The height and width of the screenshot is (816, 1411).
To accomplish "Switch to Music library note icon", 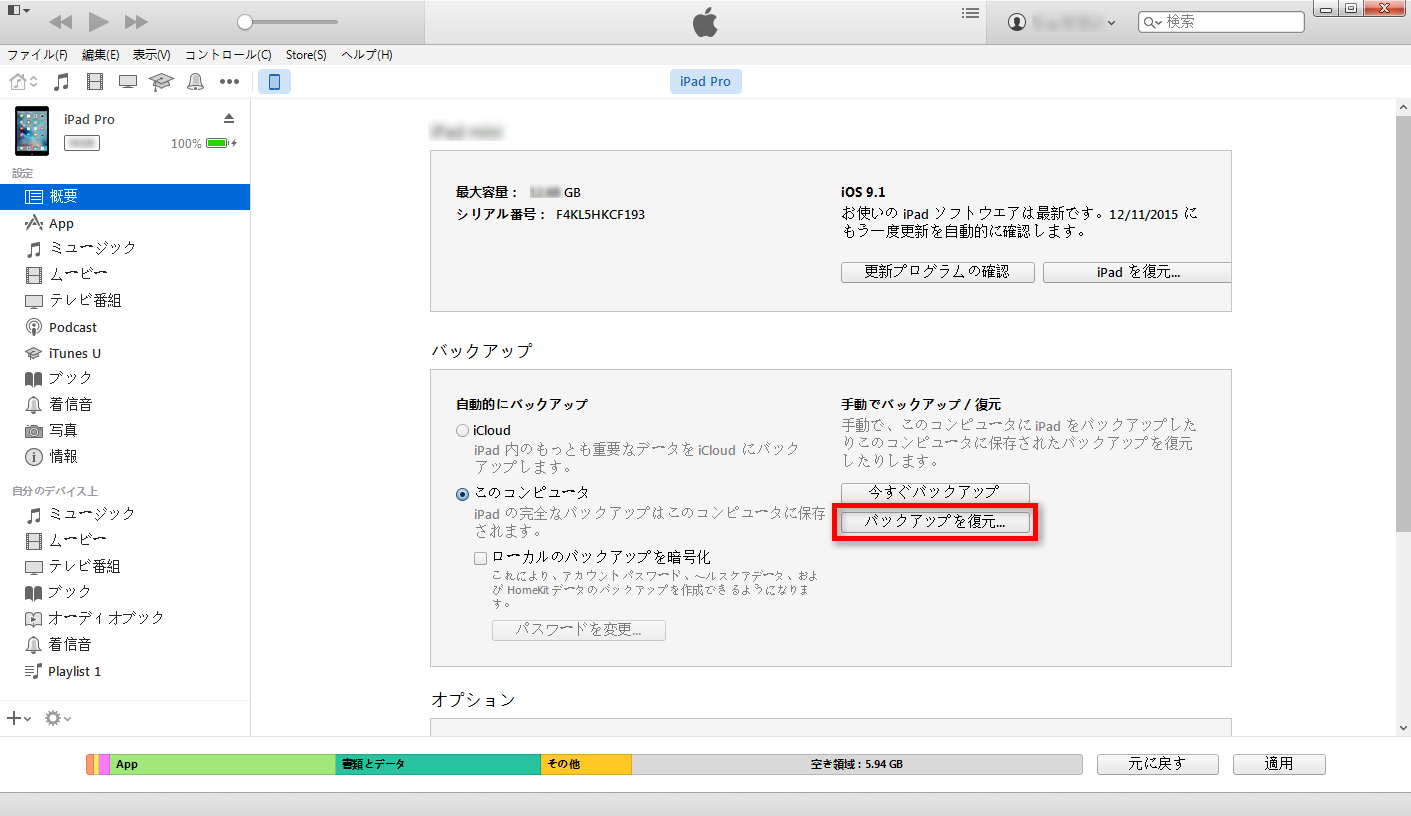I will click(x=62, y=82).
